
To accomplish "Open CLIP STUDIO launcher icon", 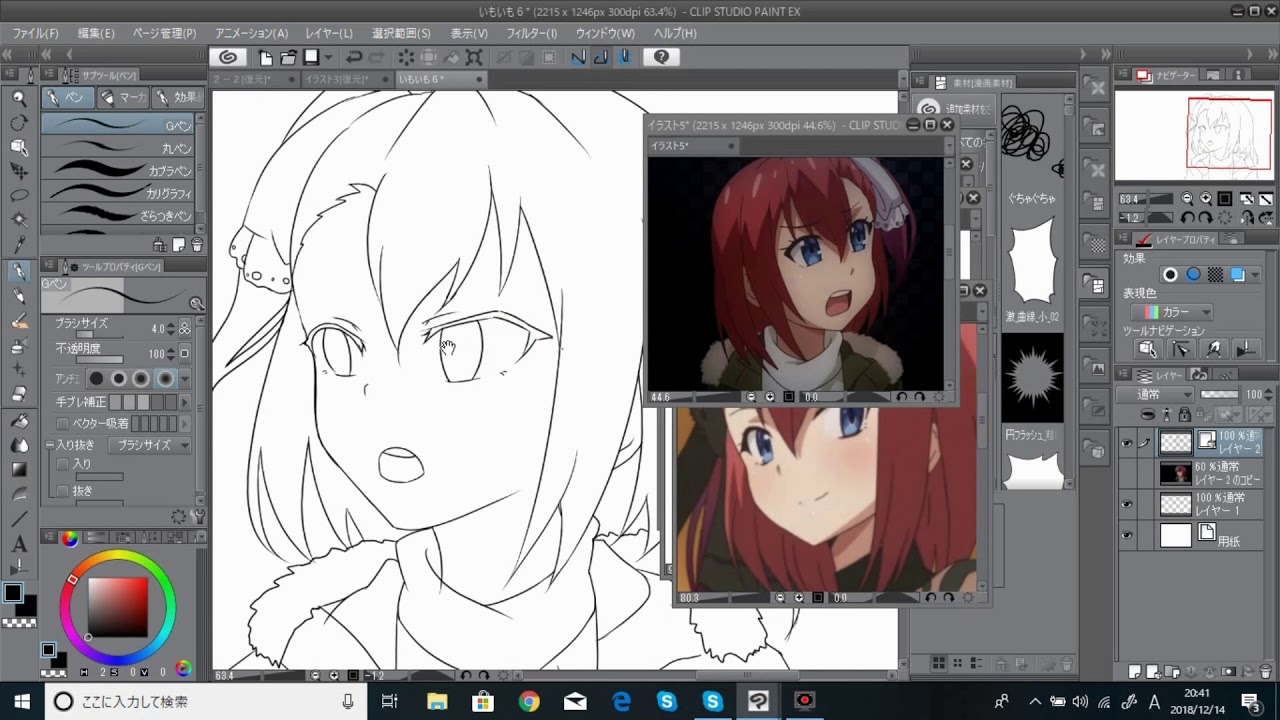I will point(228,57).
